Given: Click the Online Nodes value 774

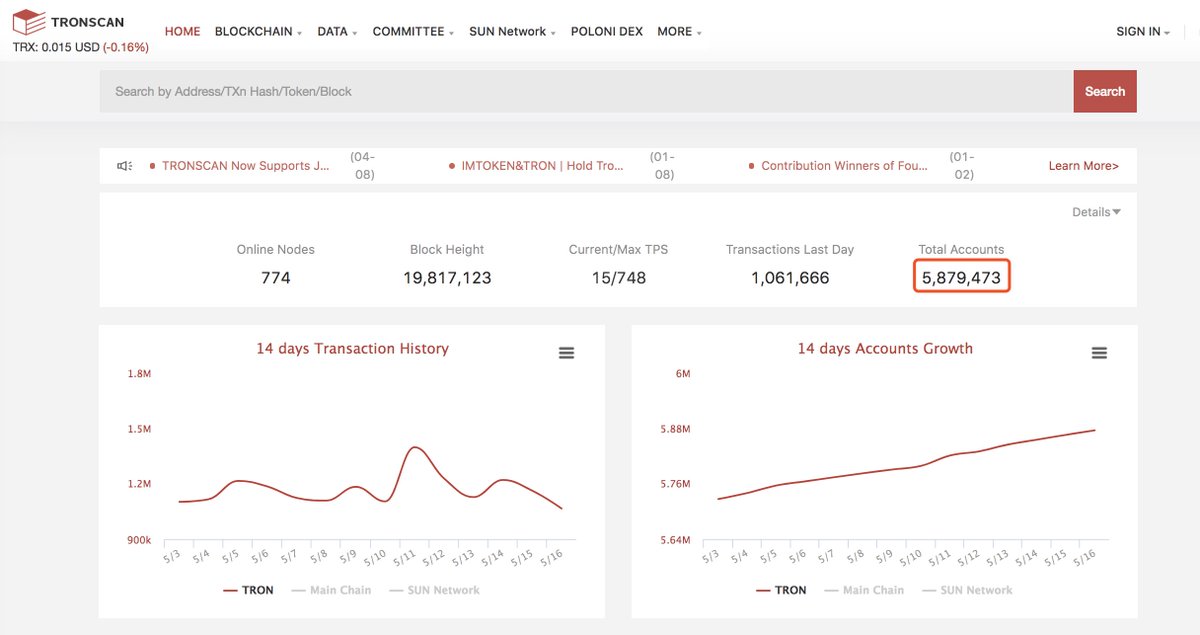Looking at the screenshot, I should coord(275,278).
